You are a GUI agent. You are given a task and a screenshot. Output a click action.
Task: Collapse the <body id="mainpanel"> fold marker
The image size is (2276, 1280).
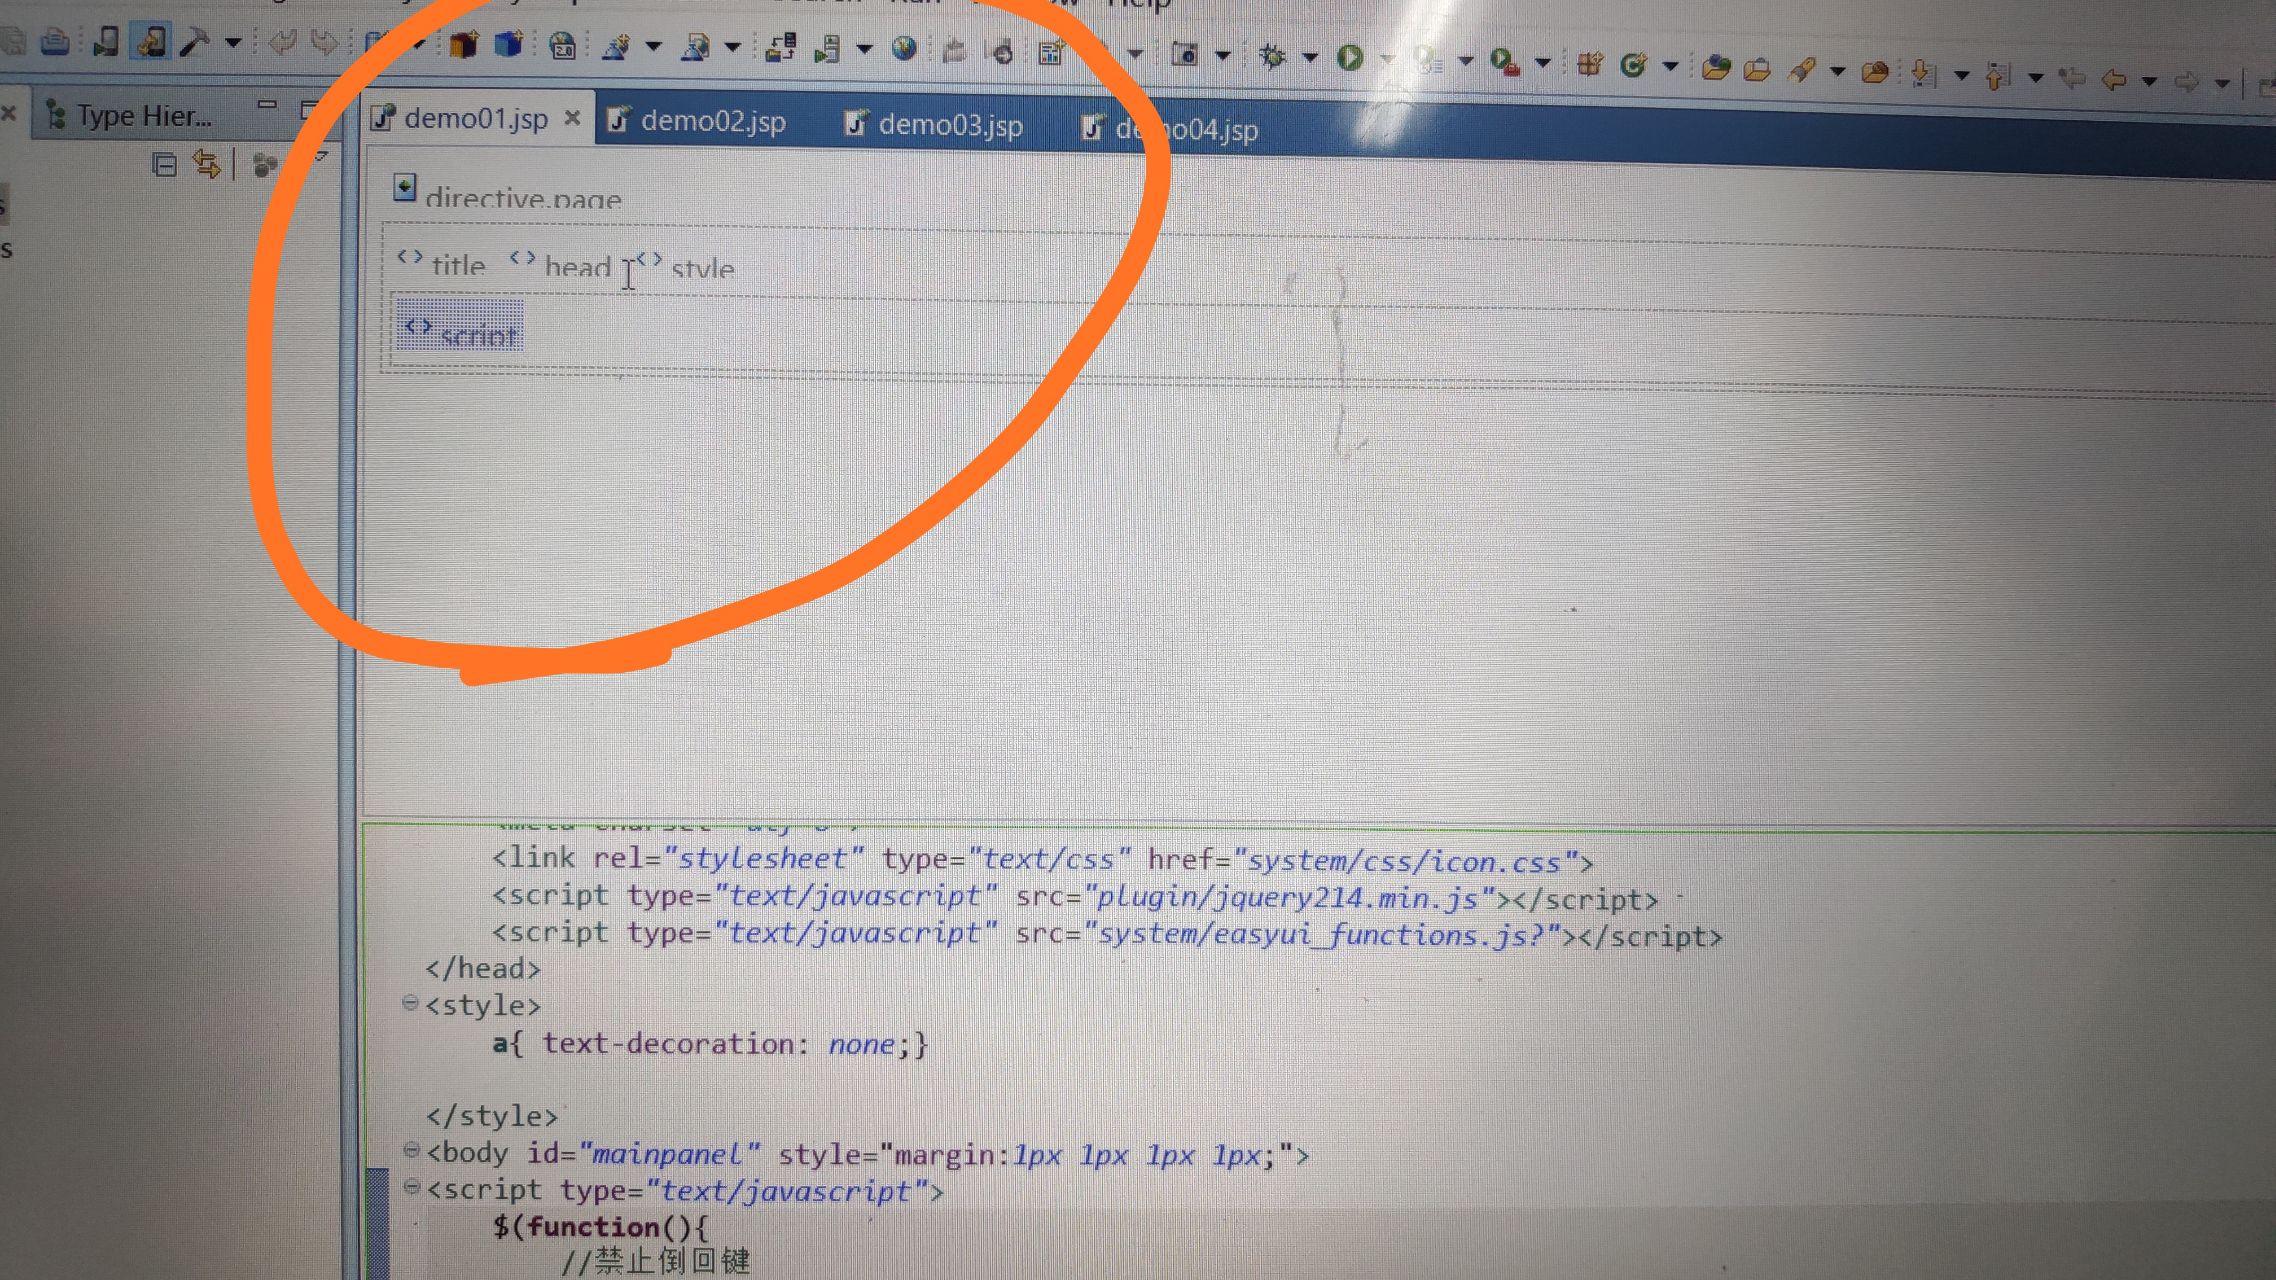(x=411, y=1150)
